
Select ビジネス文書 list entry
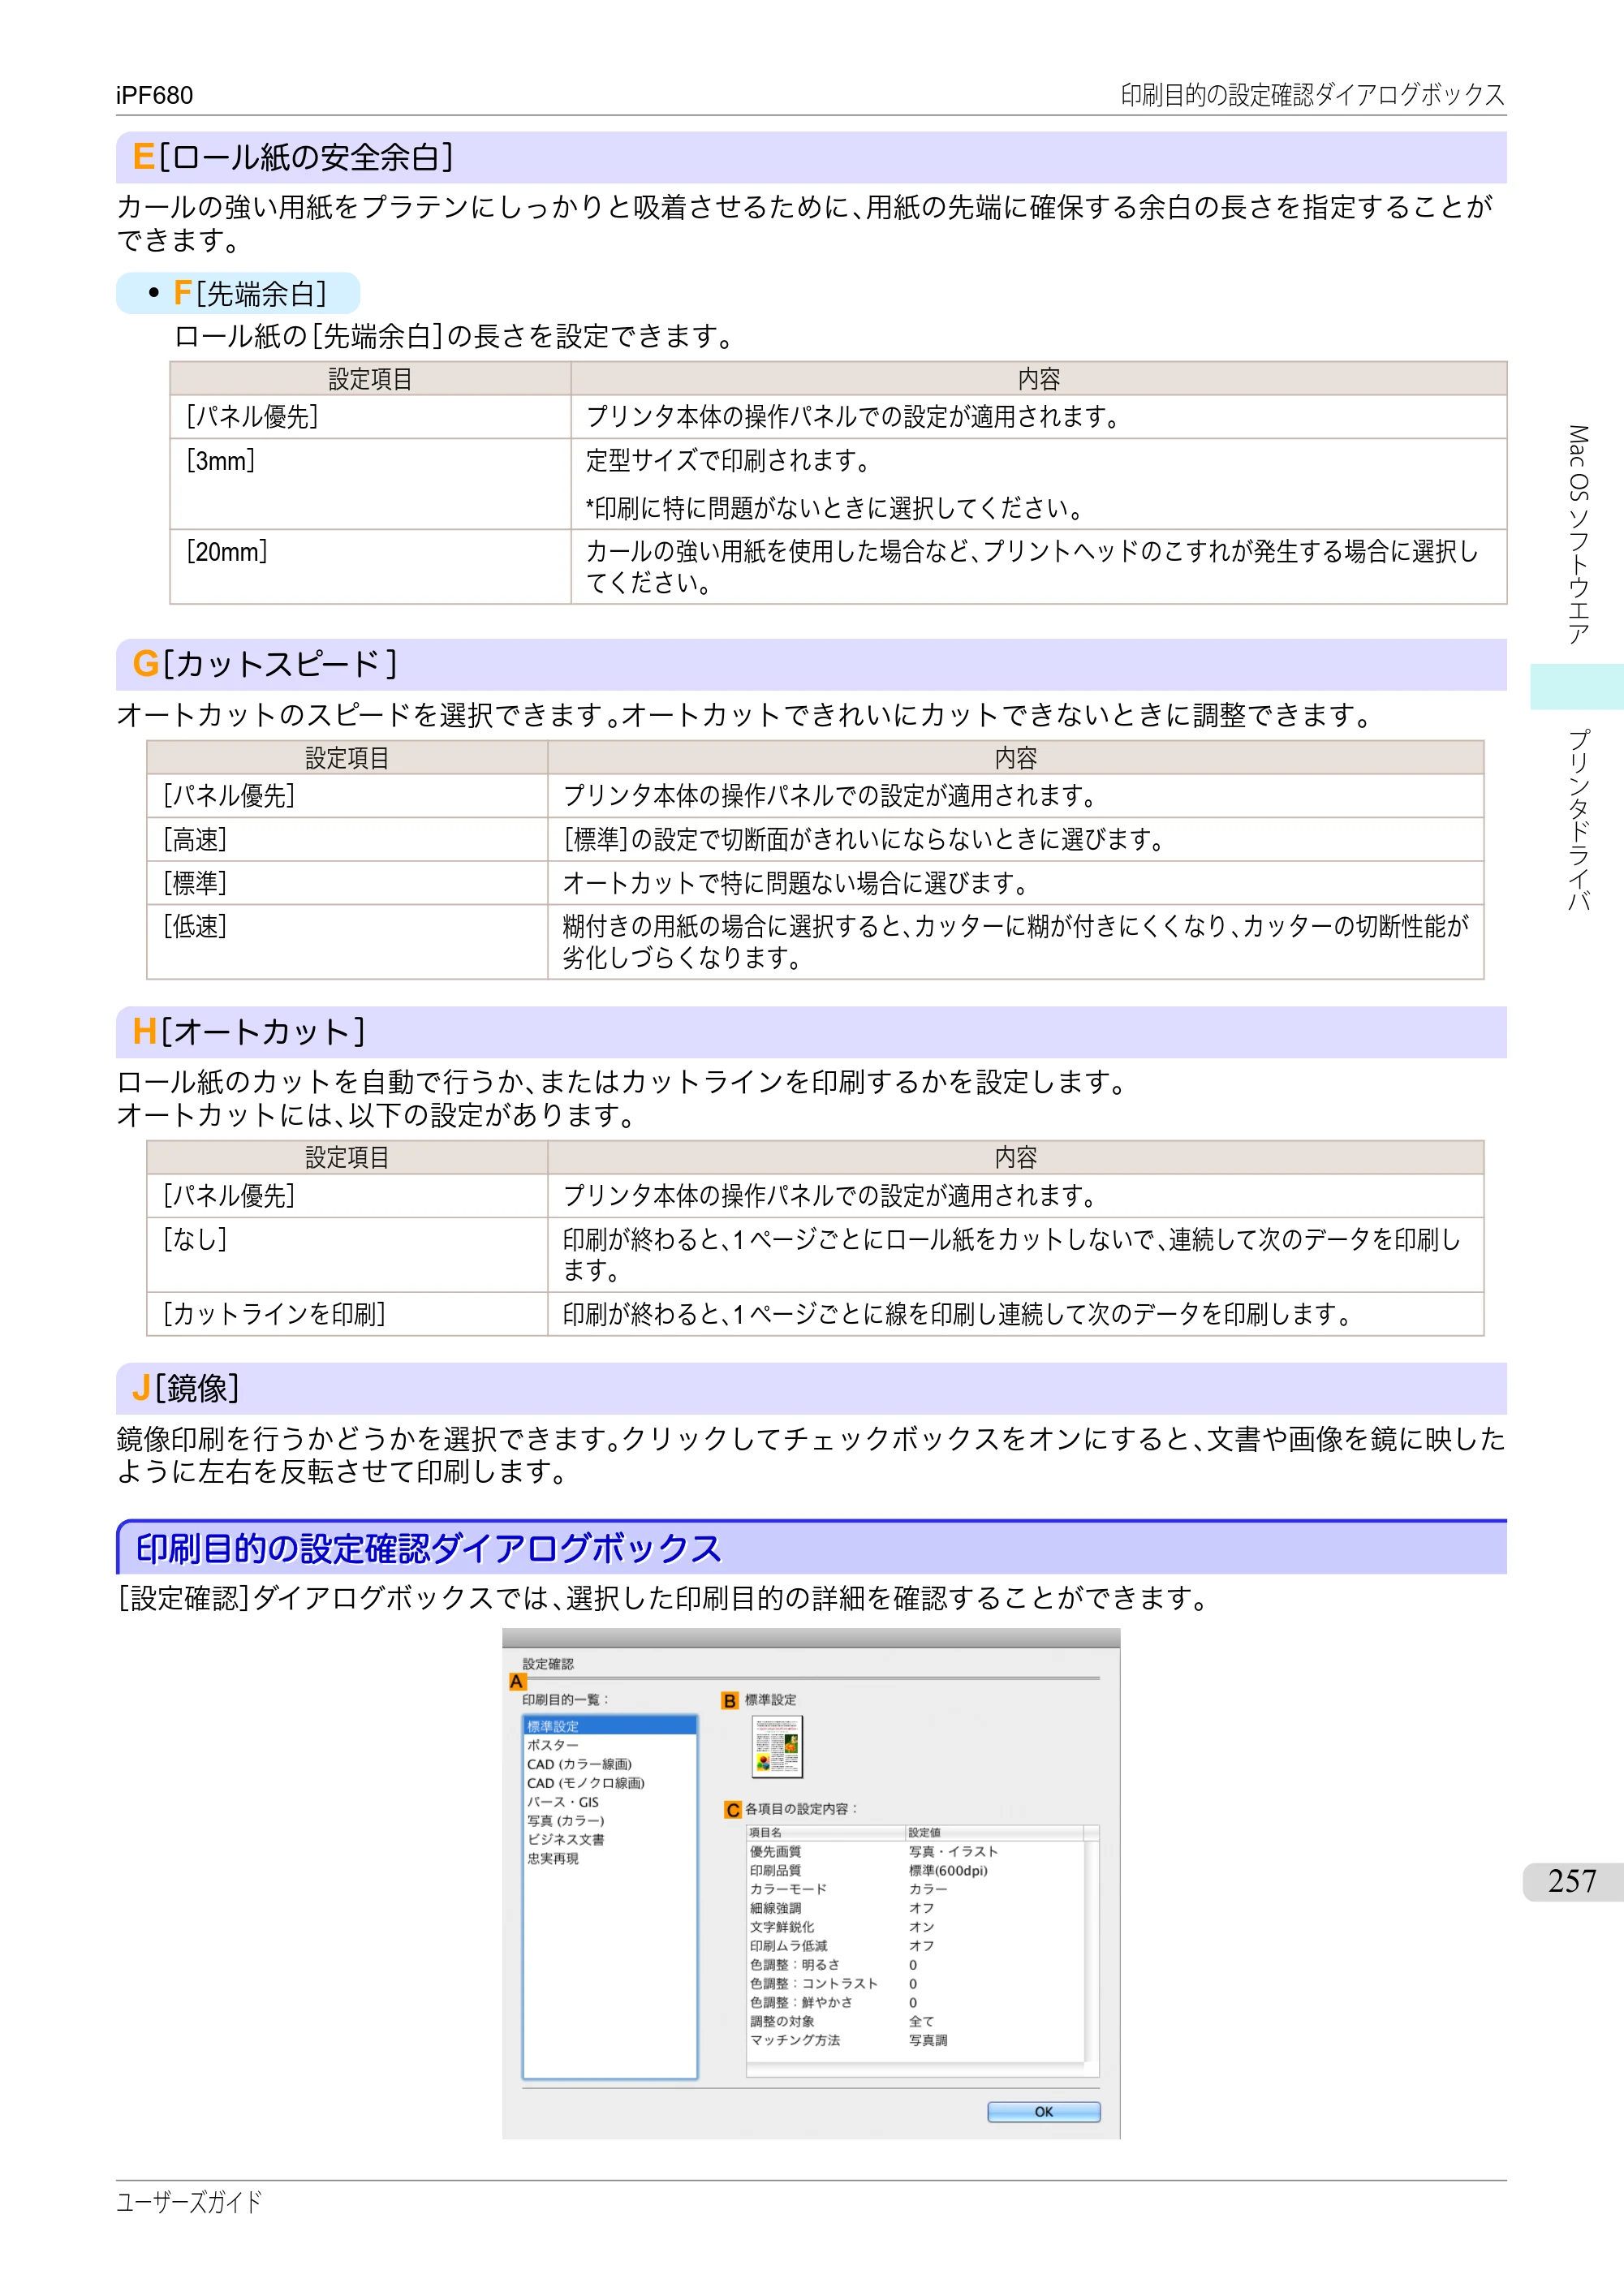609,1839
